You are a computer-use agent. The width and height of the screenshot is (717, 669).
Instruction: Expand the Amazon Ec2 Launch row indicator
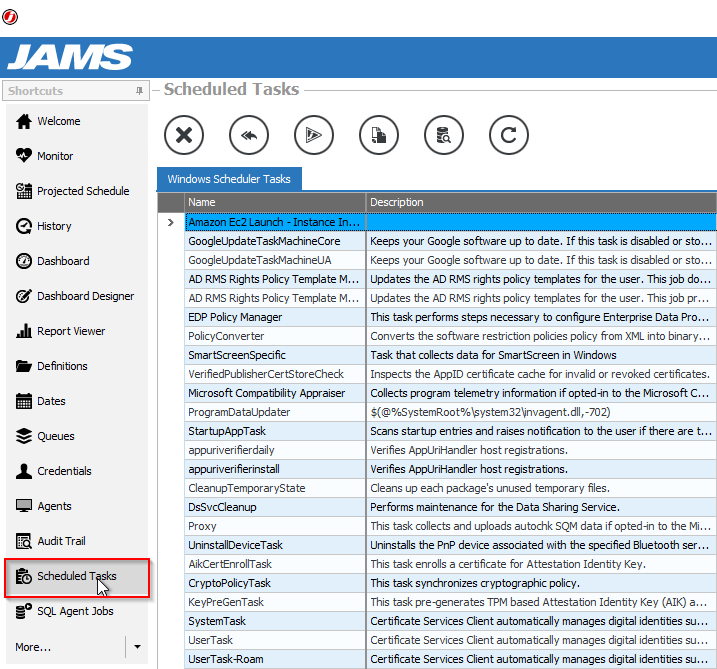[170, 222]
